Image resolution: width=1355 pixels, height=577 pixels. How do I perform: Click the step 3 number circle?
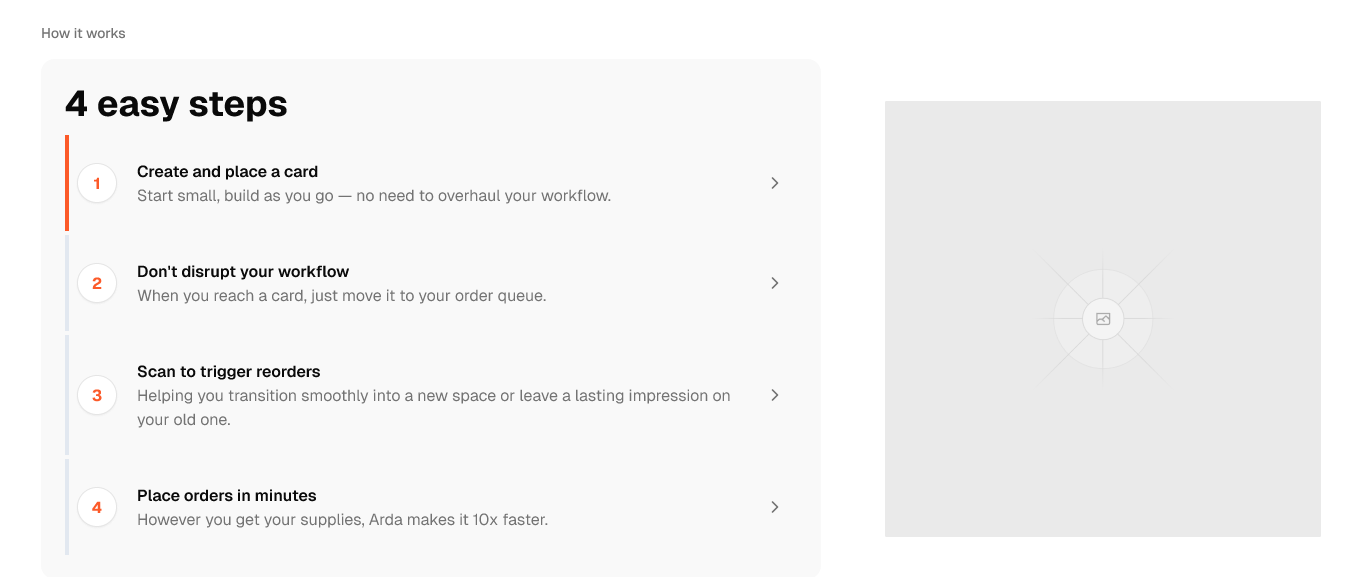point(97,395)
